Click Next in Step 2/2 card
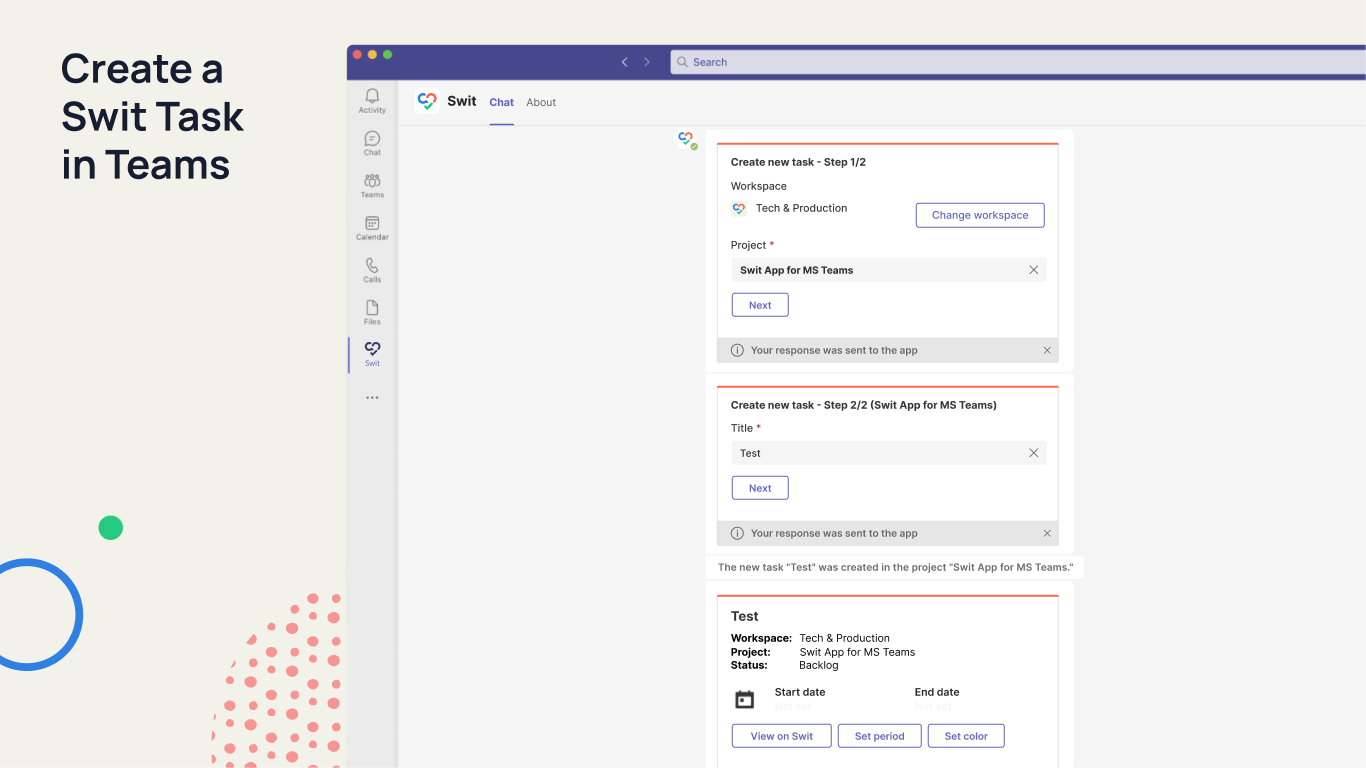1366x768 pixels. [760, 488]
